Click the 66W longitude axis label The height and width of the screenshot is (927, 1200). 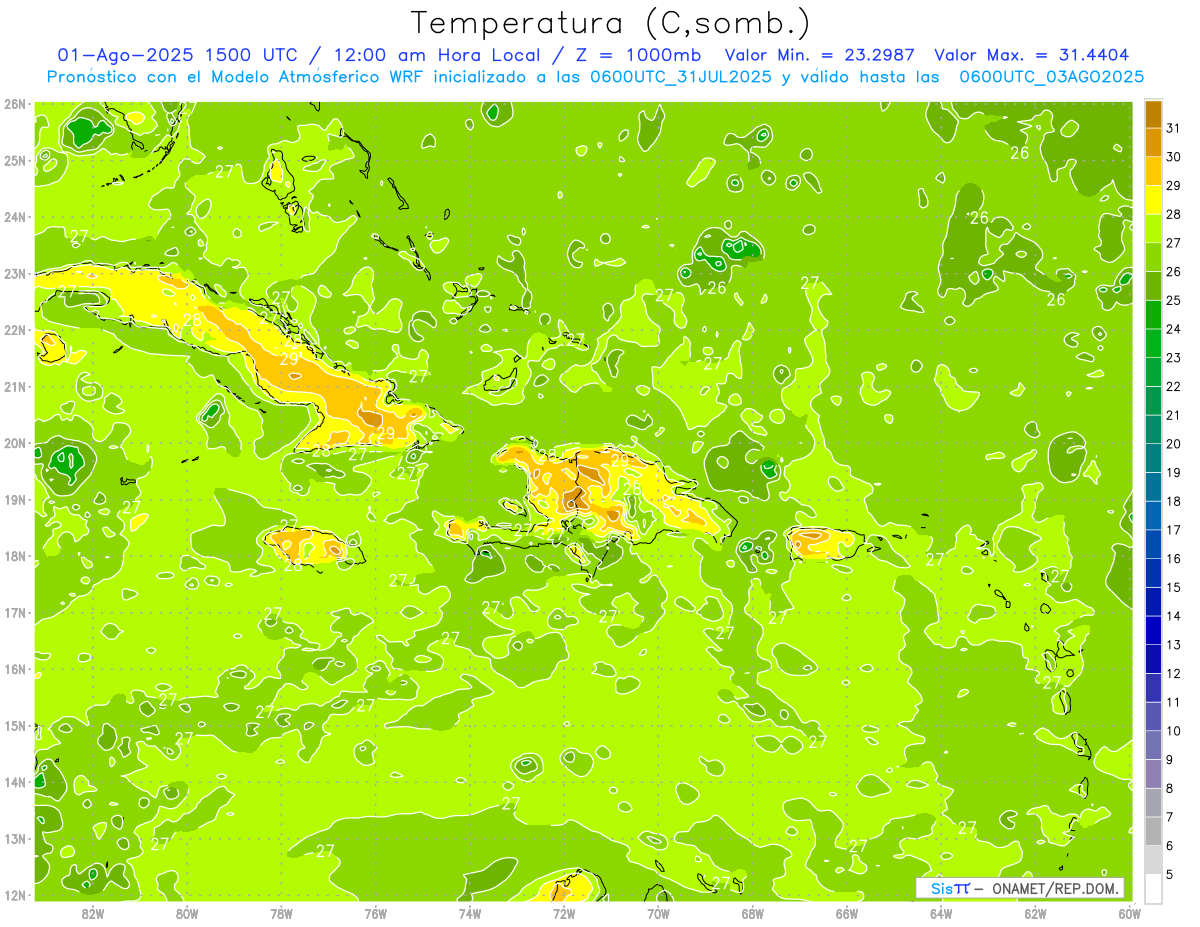pyautogui.click(x=847, y=913)
